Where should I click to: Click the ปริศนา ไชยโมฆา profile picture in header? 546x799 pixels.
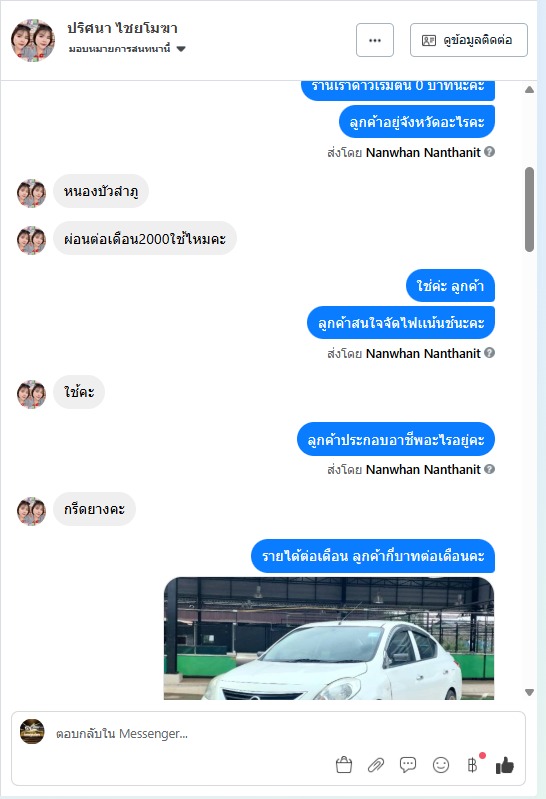pyautogui.click(x=33, y=40)
